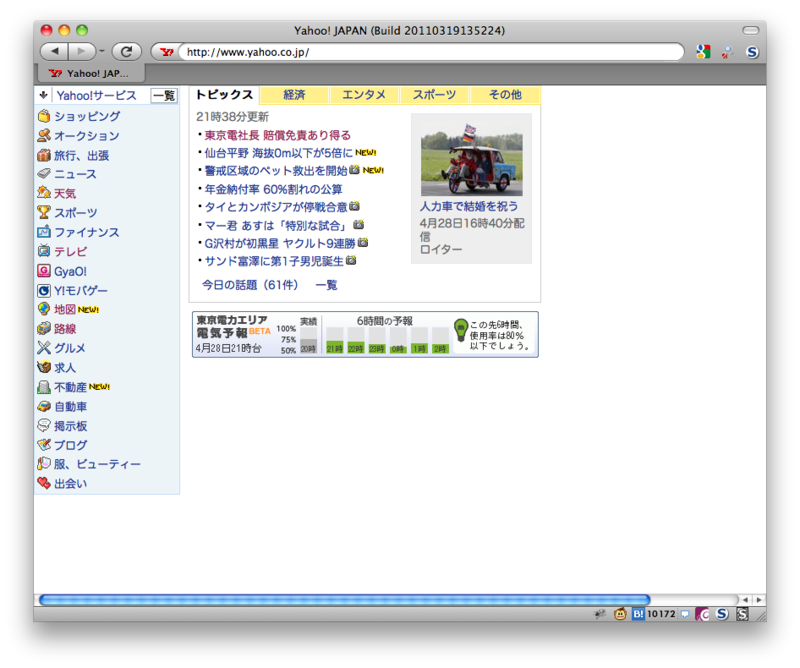Switch to the 経済 tab
This screenshot has height=668, width=800.
pos(294,95)
